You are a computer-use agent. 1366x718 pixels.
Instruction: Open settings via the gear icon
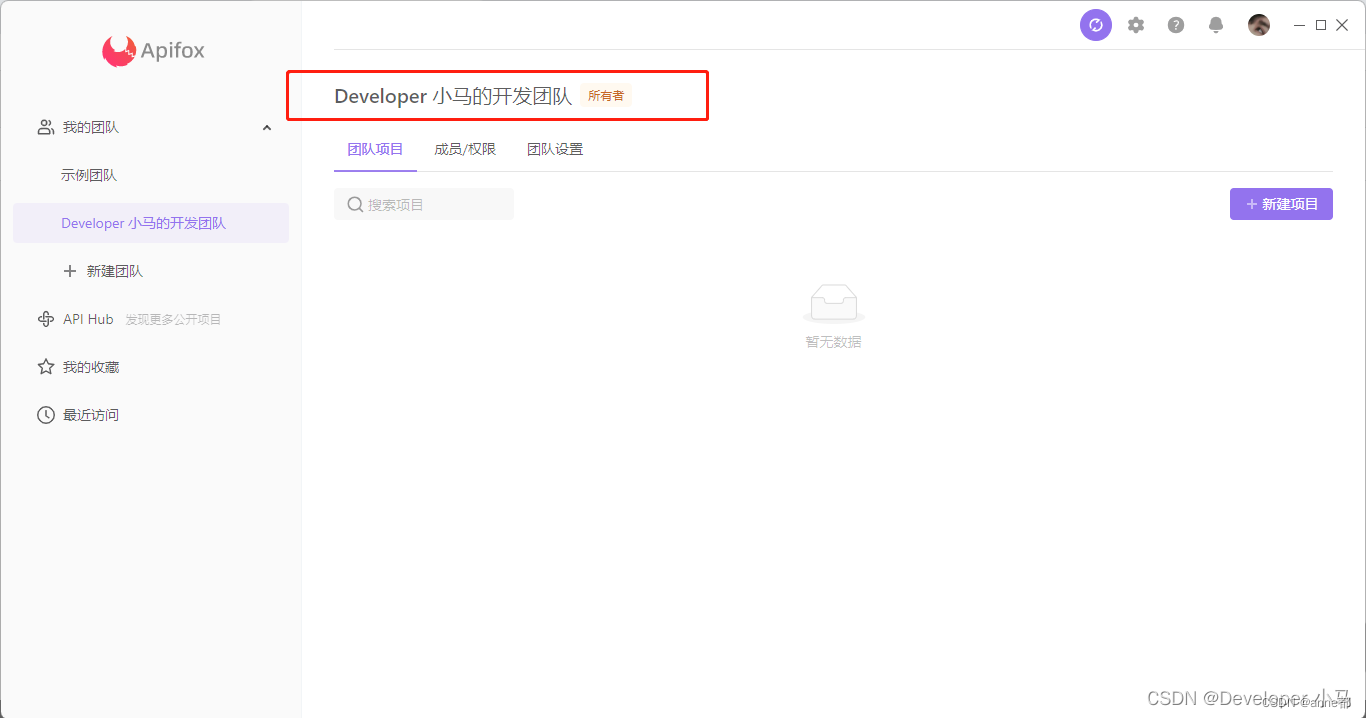tap(1136, 25)
